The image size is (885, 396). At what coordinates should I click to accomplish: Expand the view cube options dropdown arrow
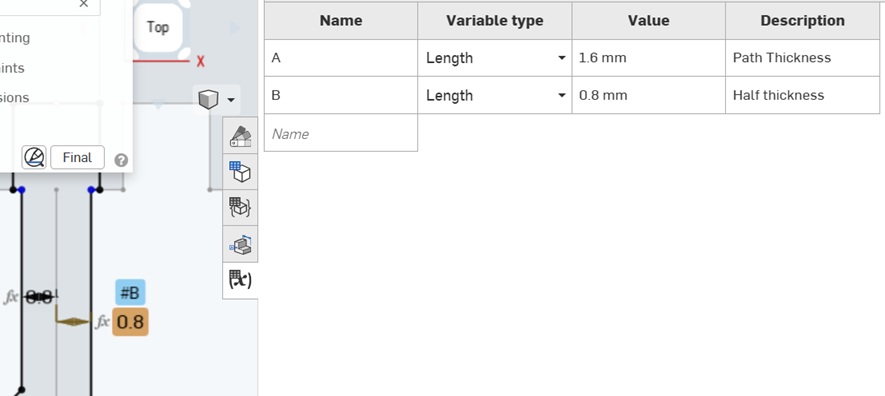click(x=230, y=100)
